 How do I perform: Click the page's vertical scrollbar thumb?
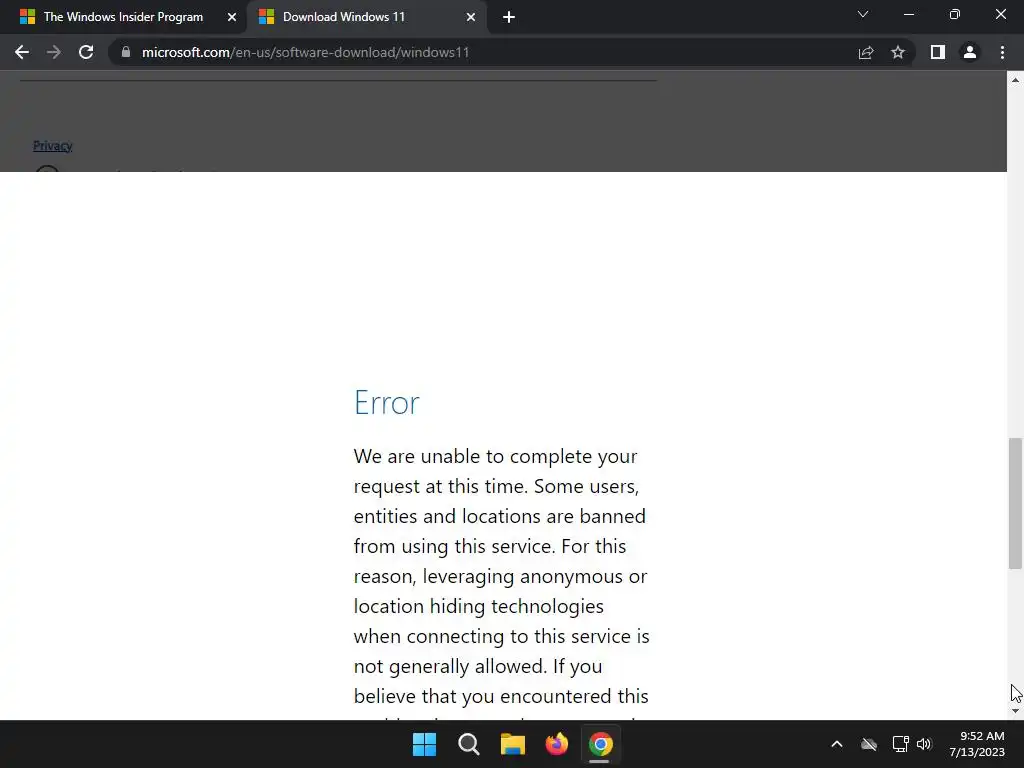click(x=1015, y=504)
